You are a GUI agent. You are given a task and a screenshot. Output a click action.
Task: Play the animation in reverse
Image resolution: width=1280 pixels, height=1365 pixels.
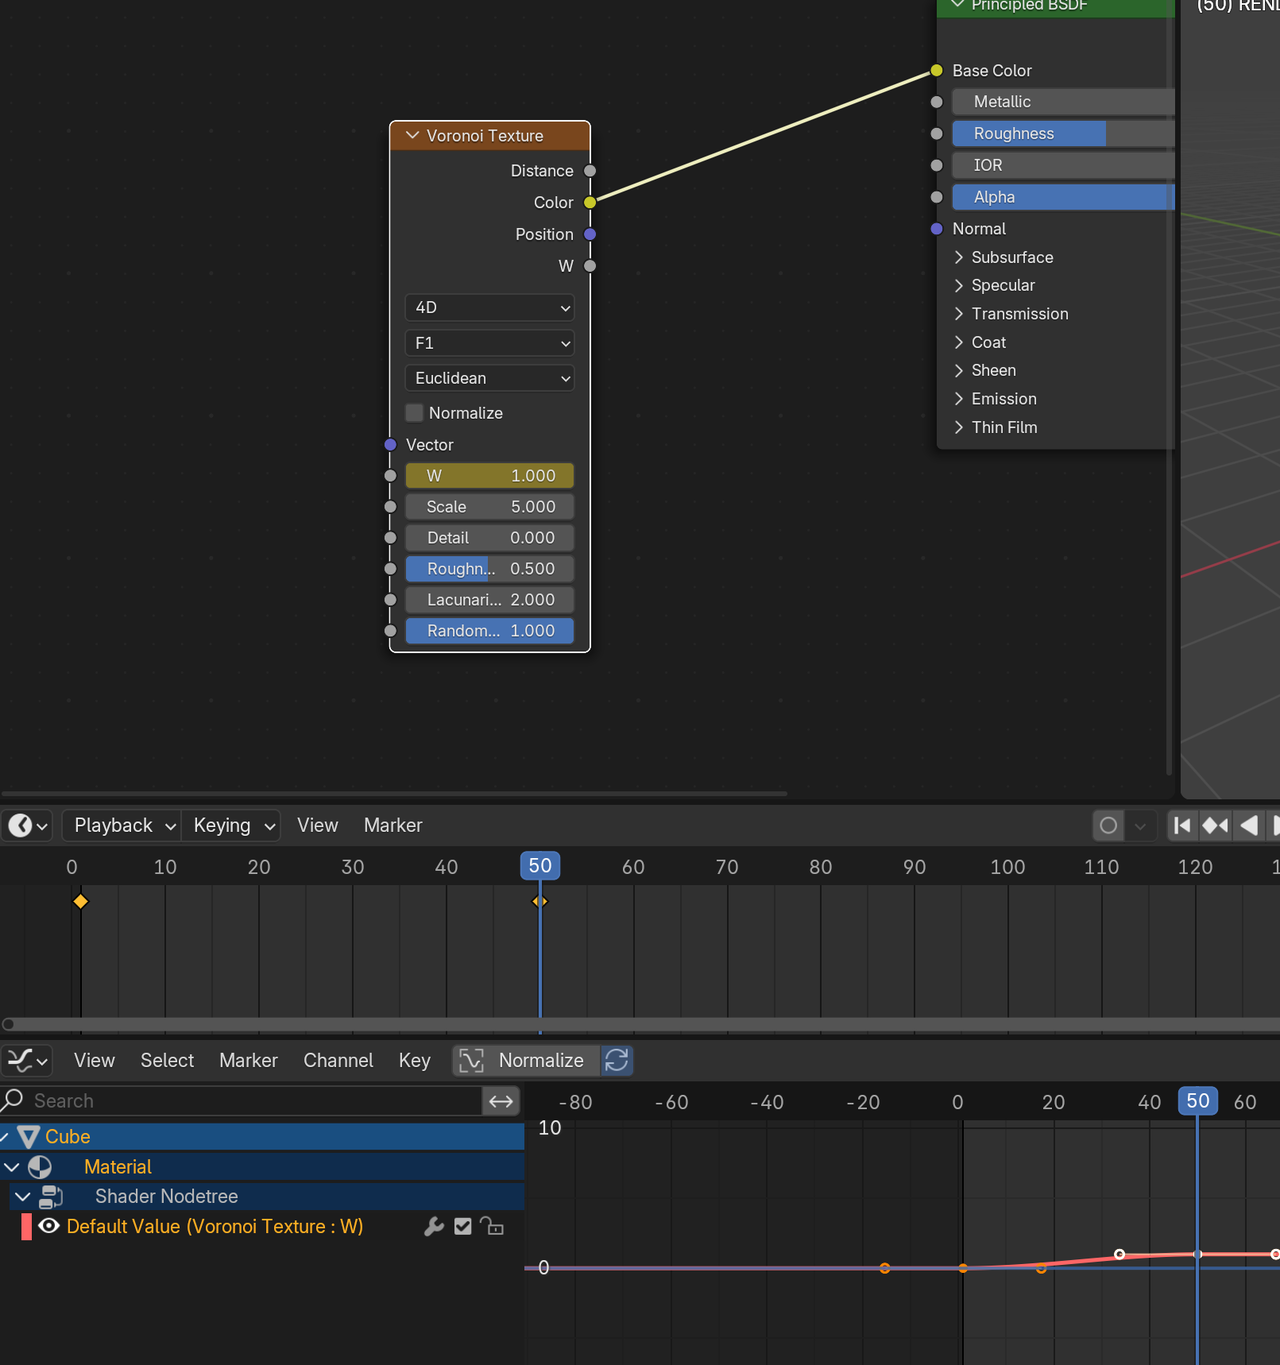coord(1249,826)
